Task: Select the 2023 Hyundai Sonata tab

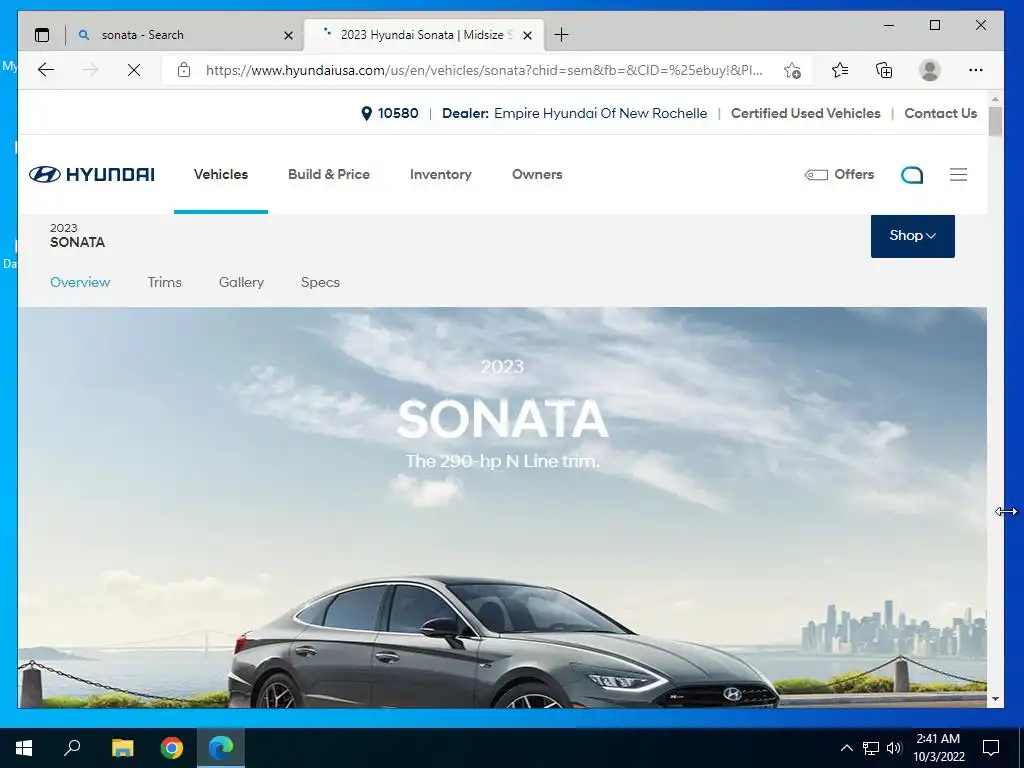Action: point(424,35)
